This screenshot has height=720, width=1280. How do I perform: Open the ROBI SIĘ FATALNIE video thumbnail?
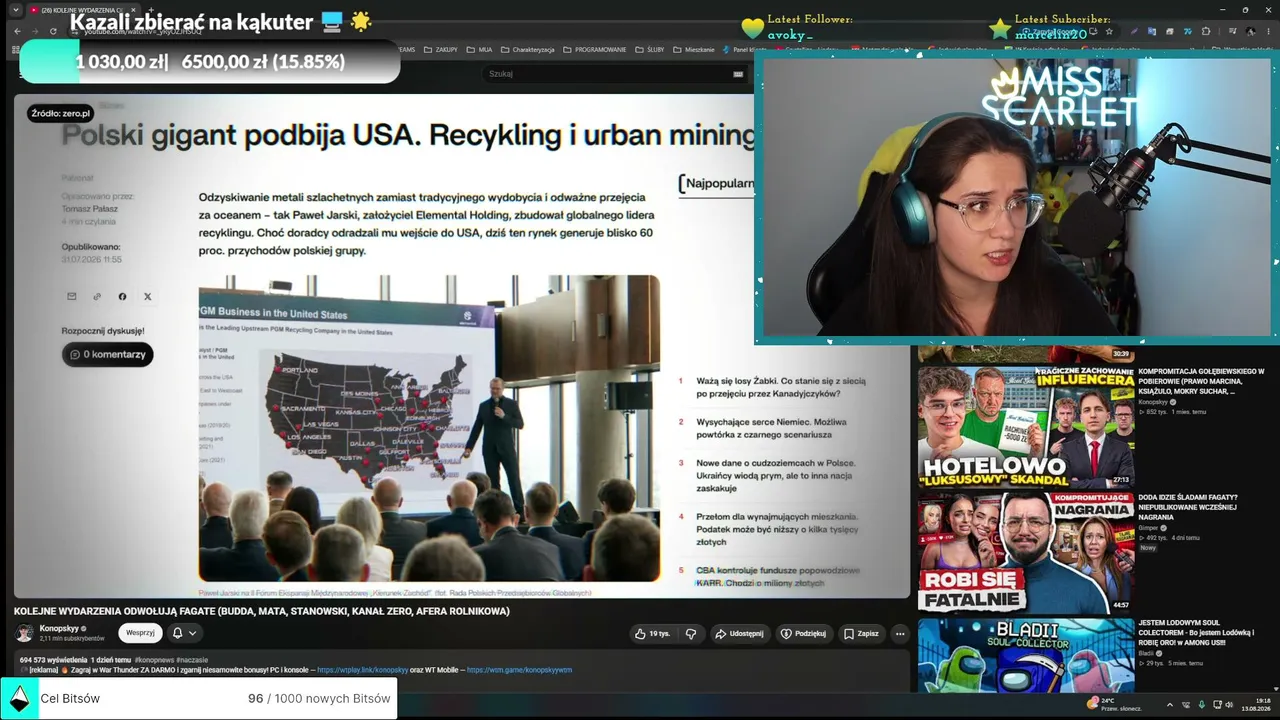tap(1026, 552)
